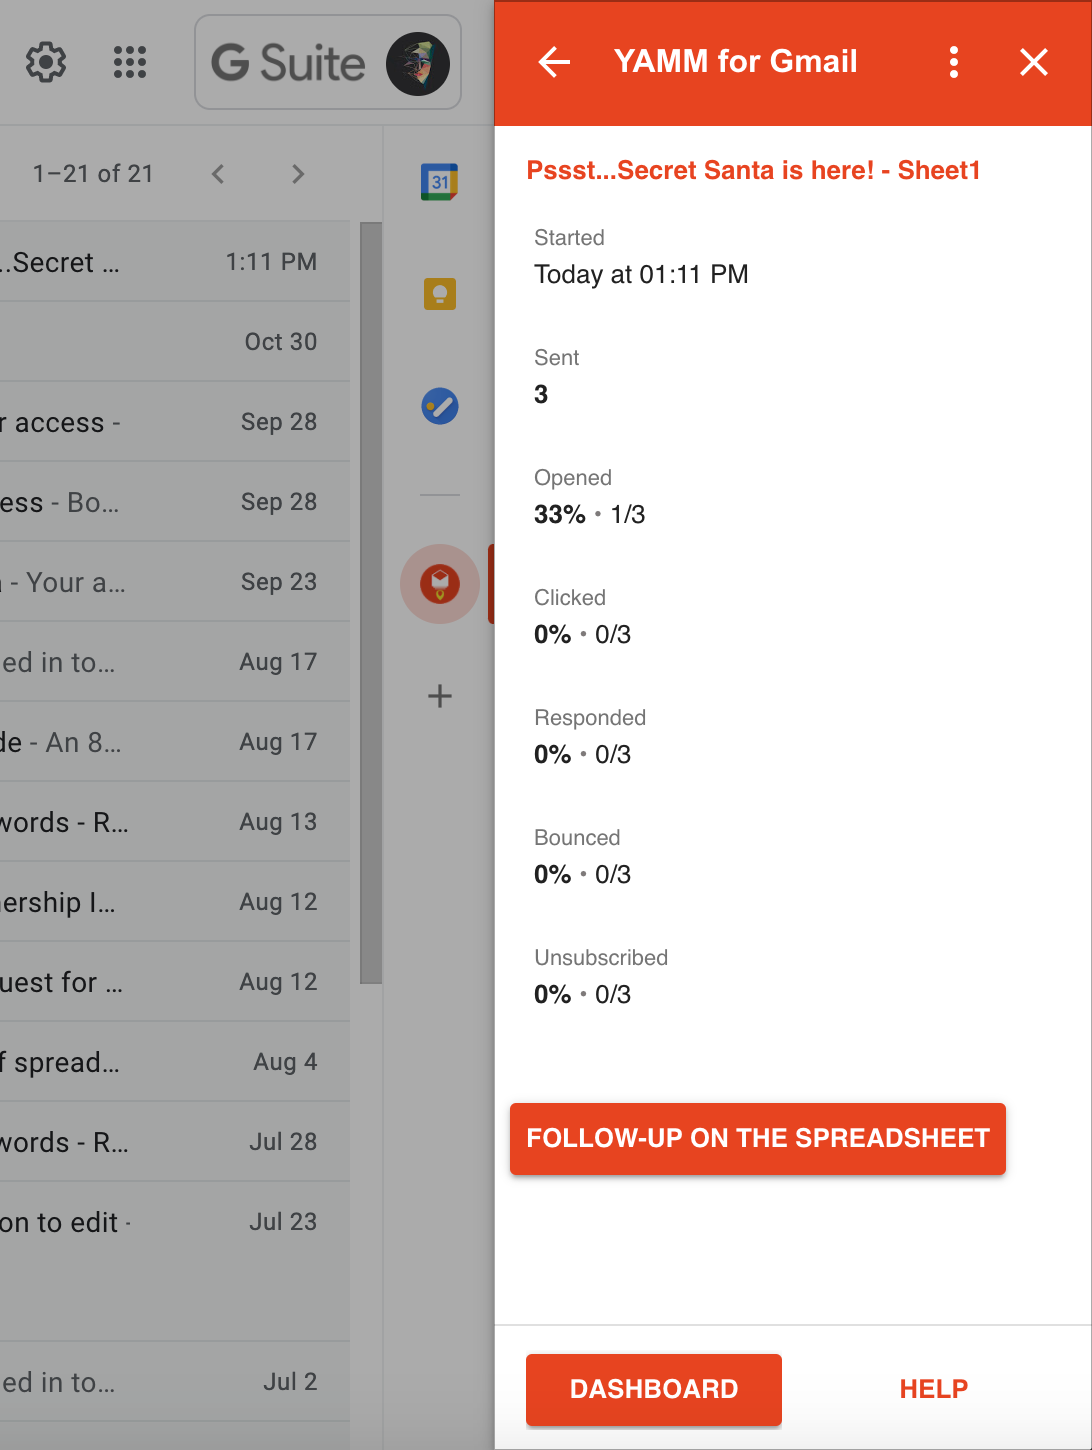Go to the previous page of emails

pyautogui.click(x=217, y=173)
